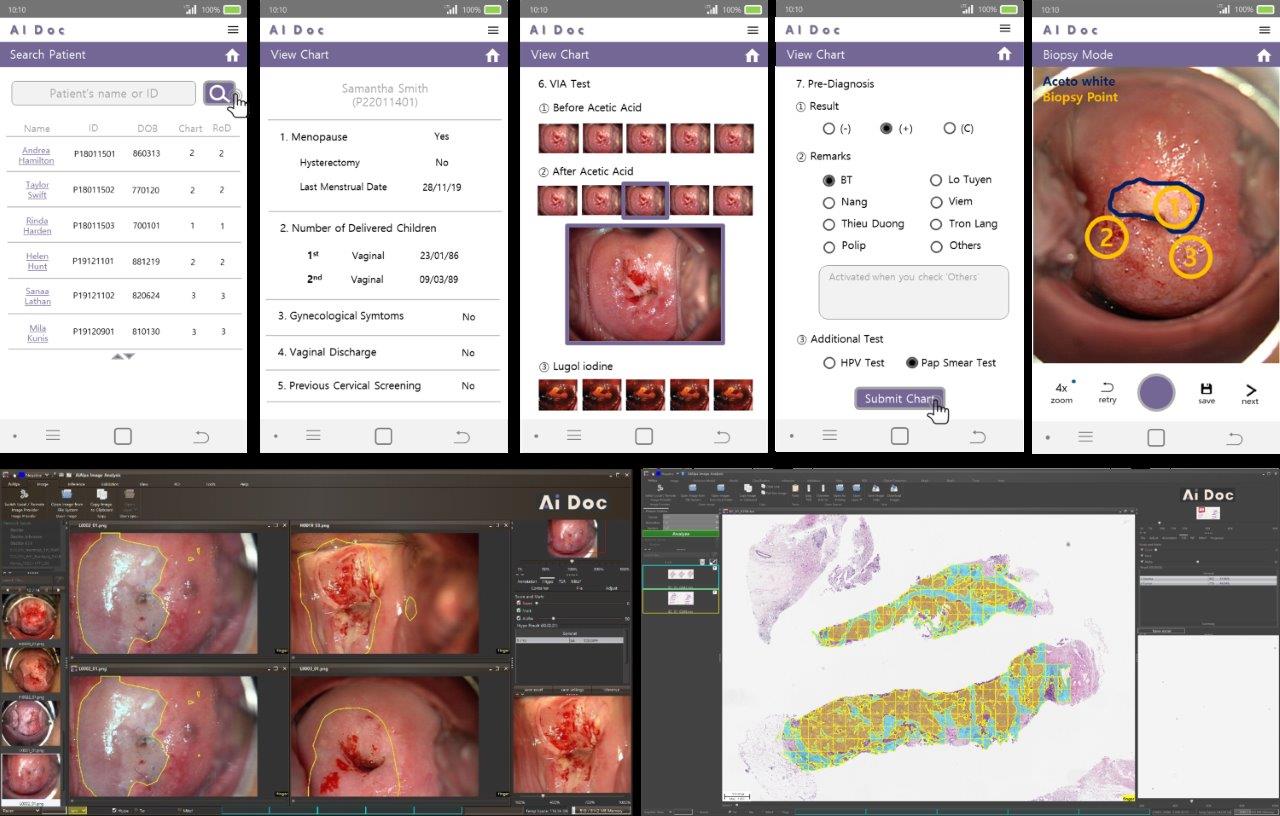The image size is (1280, 816).
Task: Tap the retry icon in Biopsy Mode
Action: click(1106, 391)
